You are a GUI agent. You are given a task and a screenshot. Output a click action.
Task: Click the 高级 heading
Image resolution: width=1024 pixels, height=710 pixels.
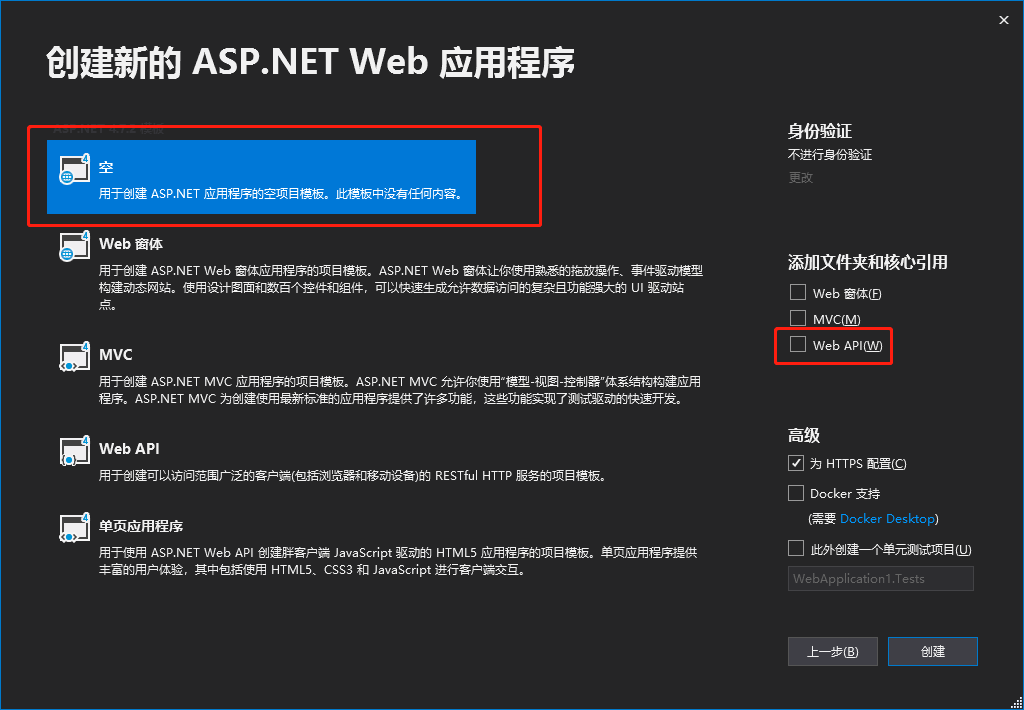pos(804,435)
